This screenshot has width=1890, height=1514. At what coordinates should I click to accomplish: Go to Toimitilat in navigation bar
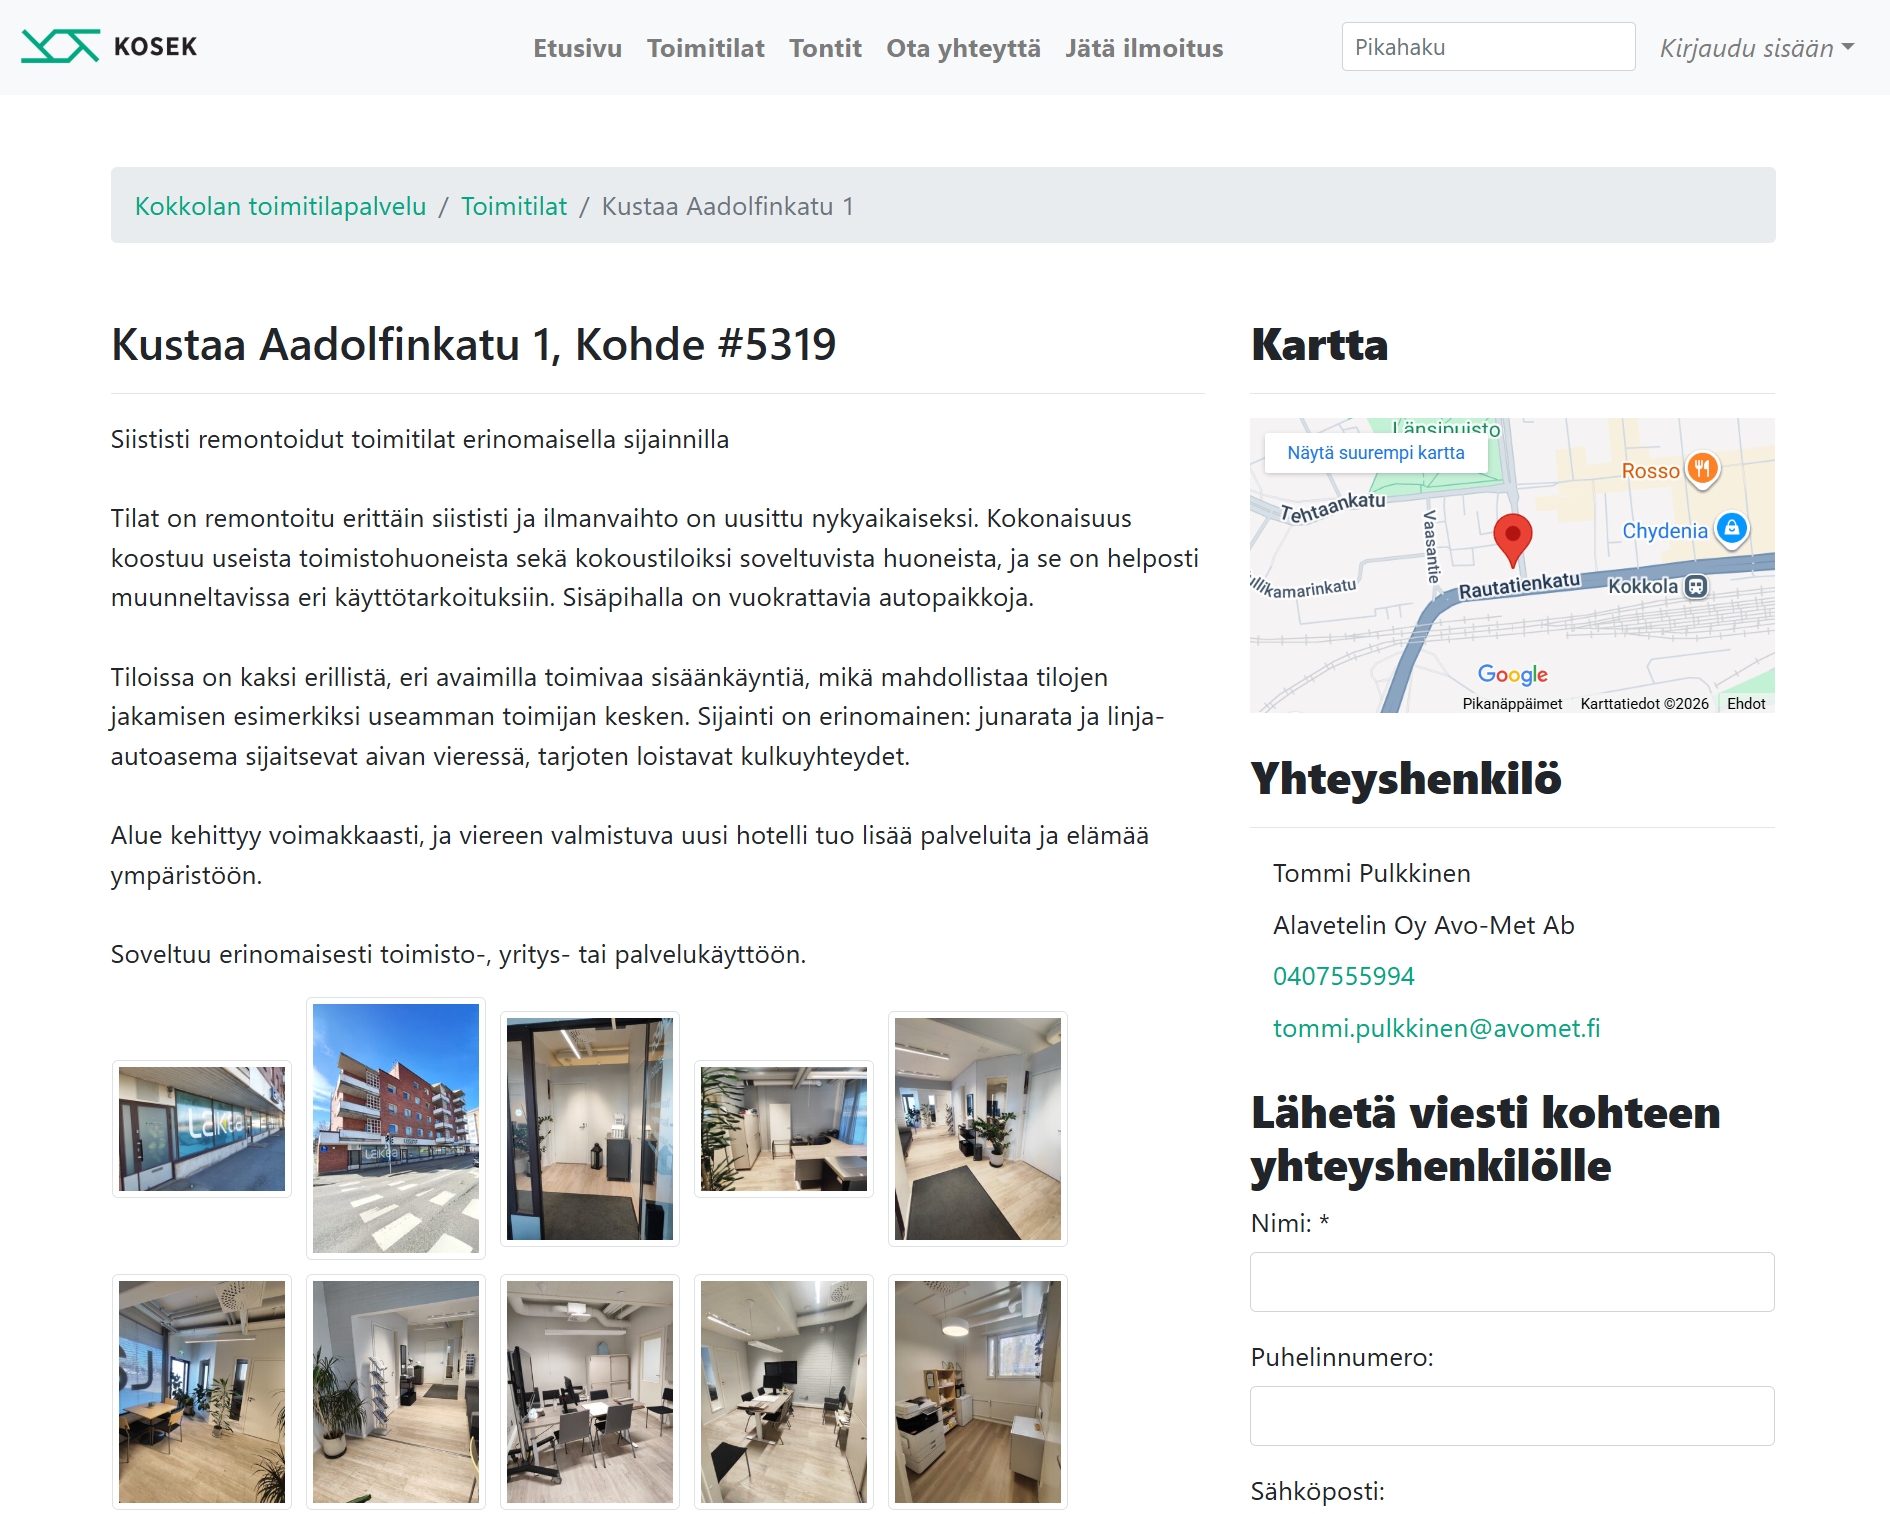[705, 48]
